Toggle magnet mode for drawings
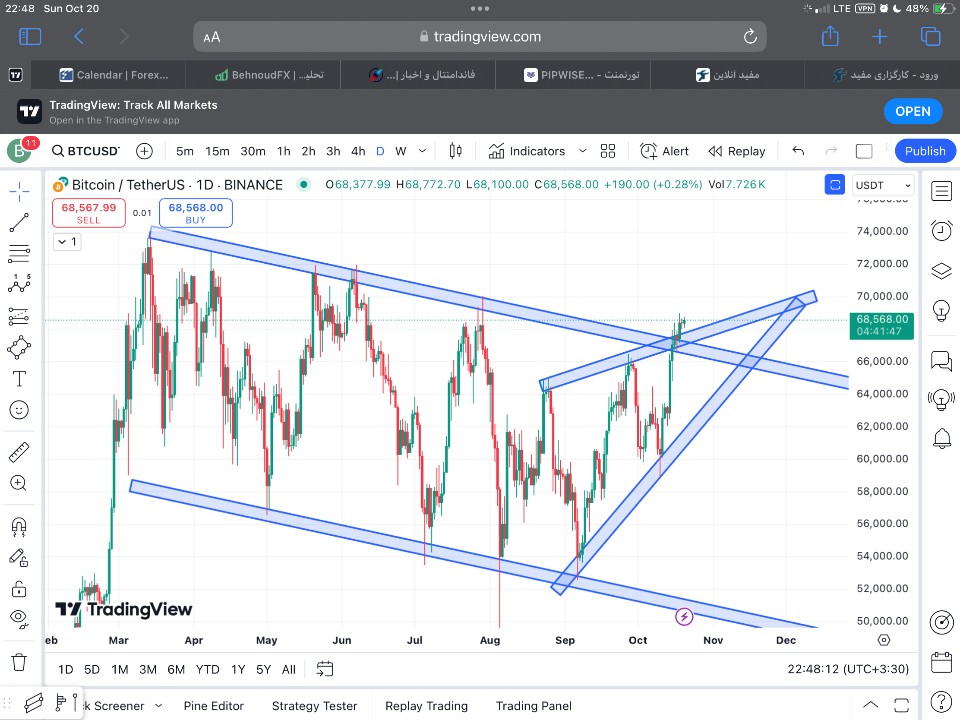Screen dimensions: 960x720 pos(19,526)
